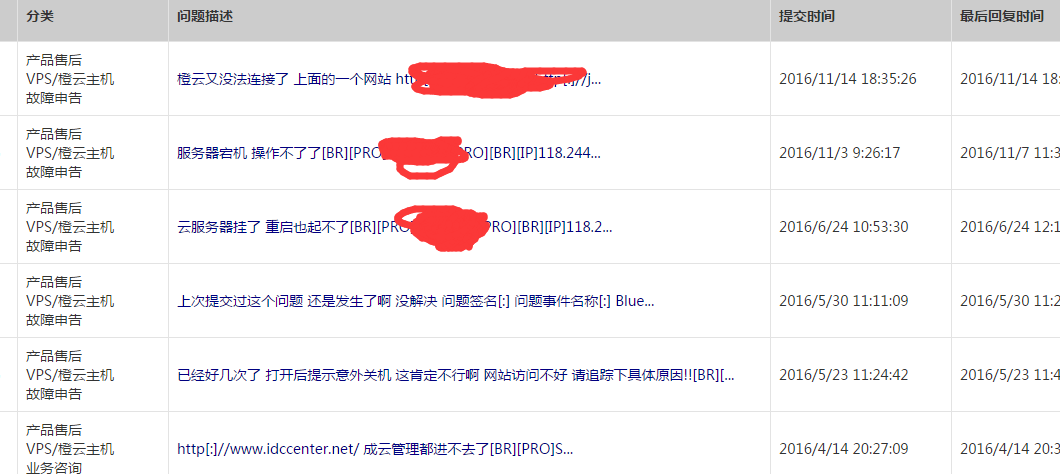Open ticket 已经好几次了 打开后提示意外关机

pos(456,375)
